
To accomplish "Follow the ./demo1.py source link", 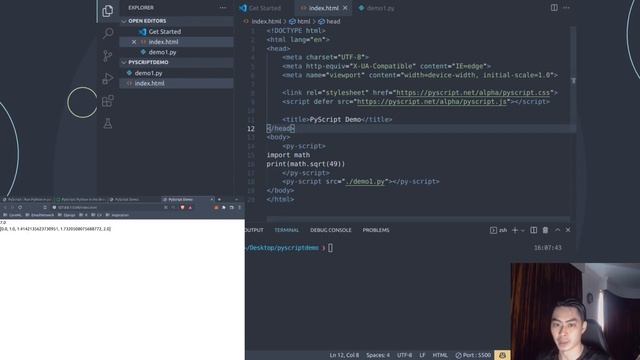I will tap(365, 182).
